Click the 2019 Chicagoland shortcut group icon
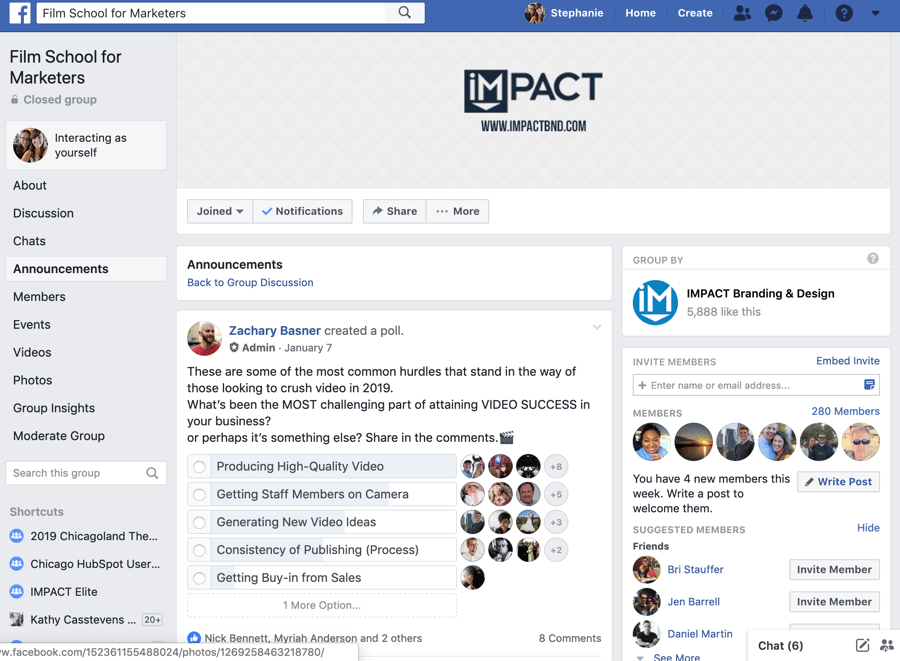900x661 pixels. coord(17,536)
